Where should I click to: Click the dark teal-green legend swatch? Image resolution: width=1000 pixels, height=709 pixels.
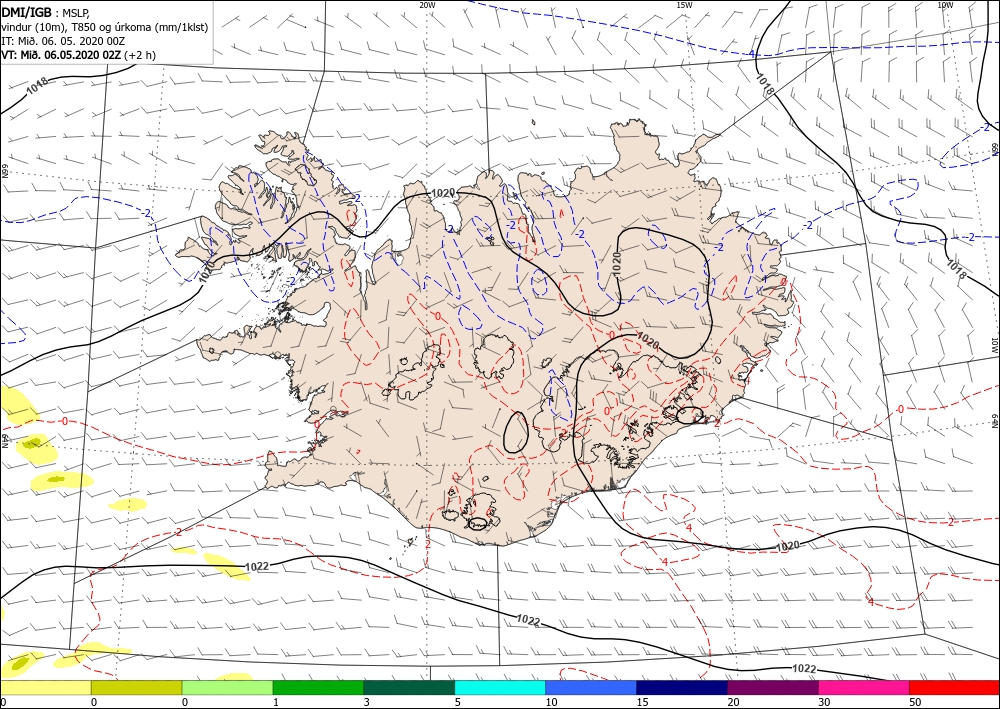tap(409, 687)
